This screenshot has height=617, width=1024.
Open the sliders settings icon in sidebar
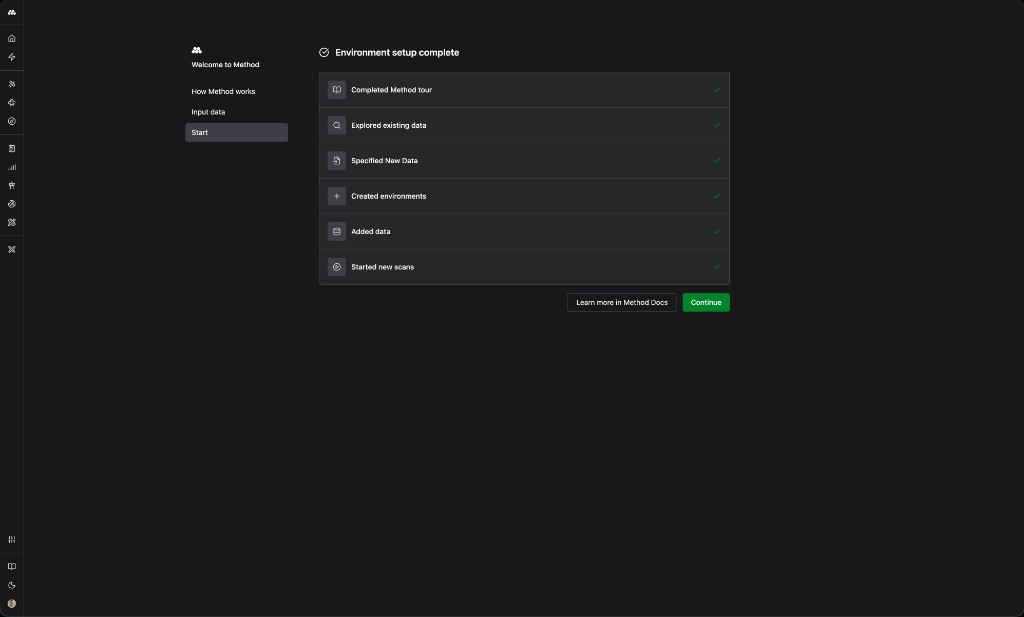click(x=12, y=539)
